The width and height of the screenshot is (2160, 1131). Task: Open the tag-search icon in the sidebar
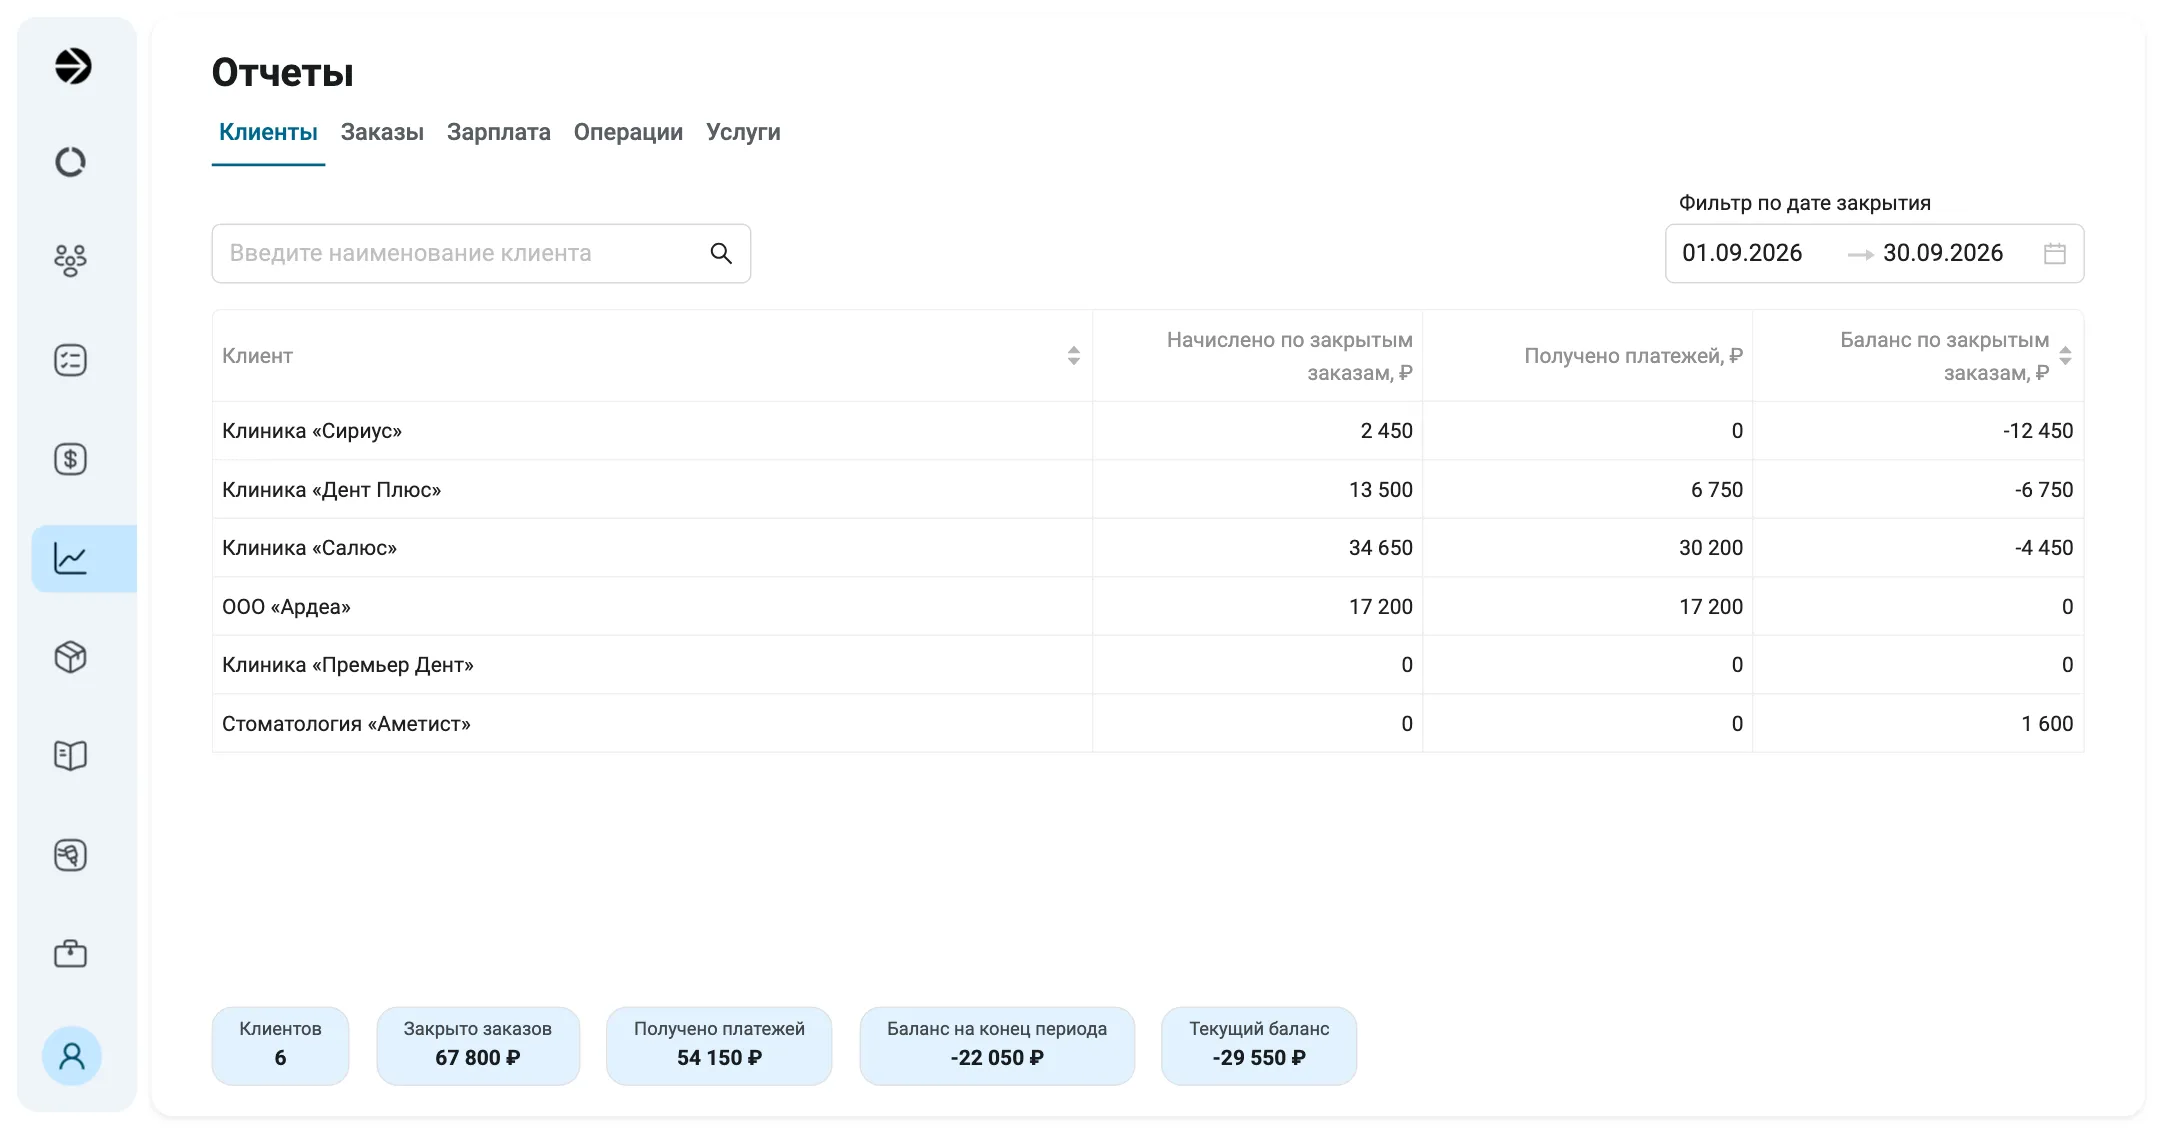[70, 855]
